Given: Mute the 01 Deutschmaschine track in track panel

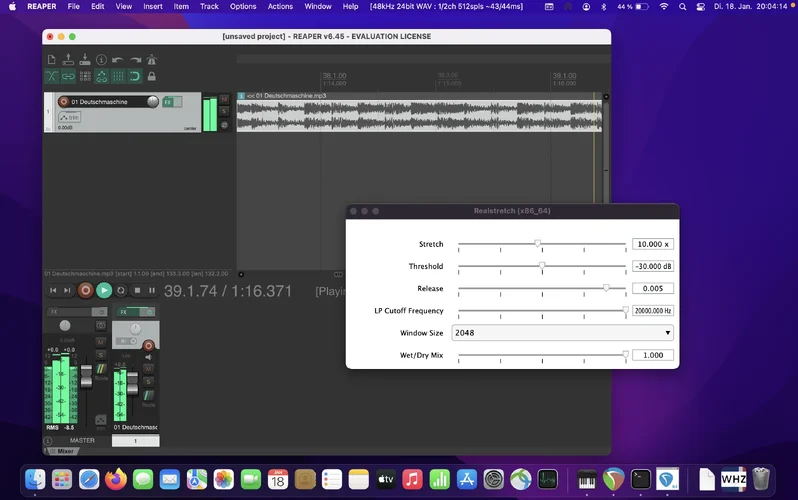Looking at the screenshot, I should click(224, 99).
